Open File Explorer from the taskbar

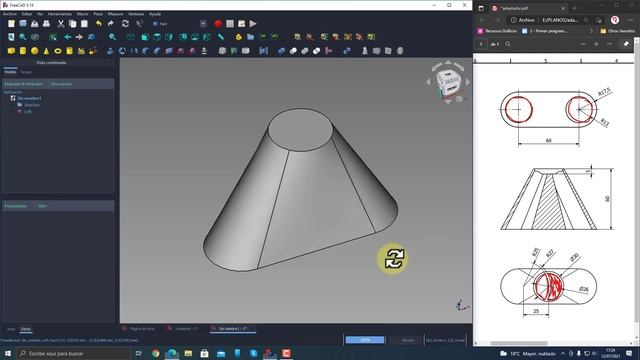[x=188, y=353]
